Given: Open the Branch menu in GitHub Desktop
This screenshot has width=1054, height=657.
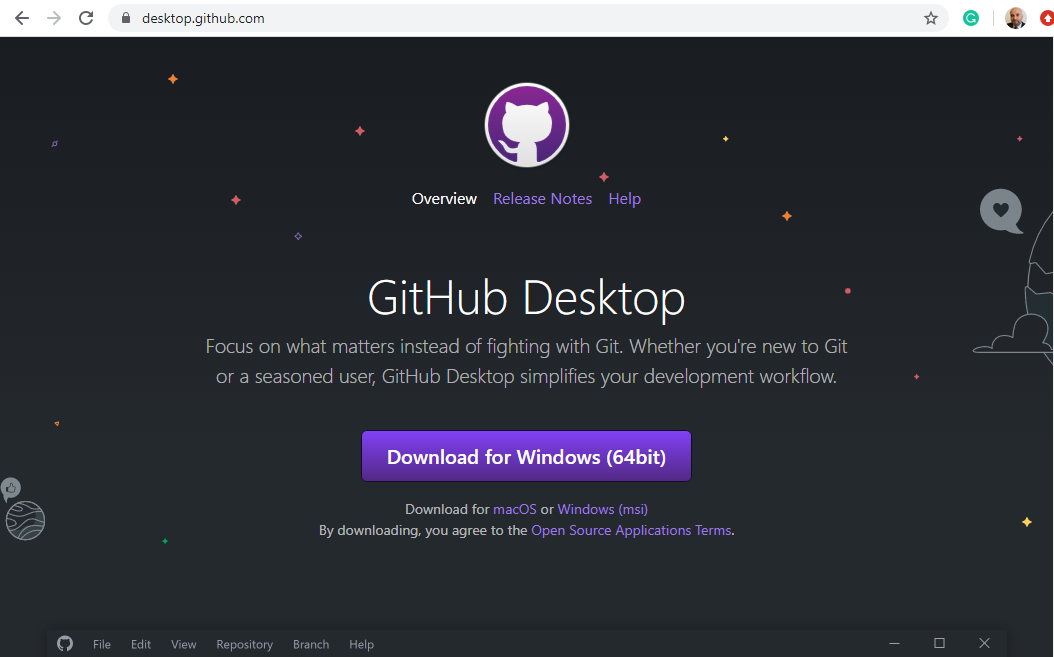Looking at the screenshot, I should click(x=310, y=644).
